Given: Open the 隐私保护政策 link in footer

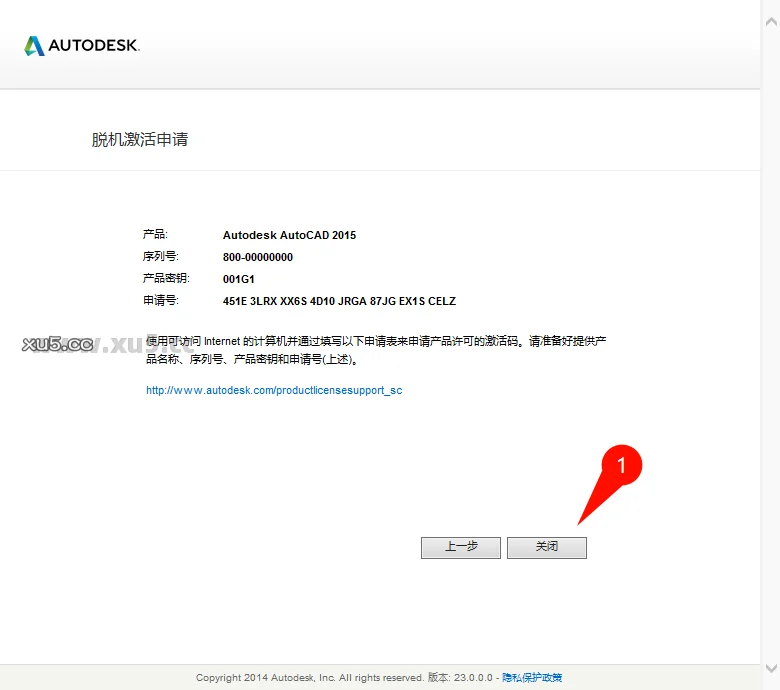Looking at the screenshot, I should [x=532, y=678].
